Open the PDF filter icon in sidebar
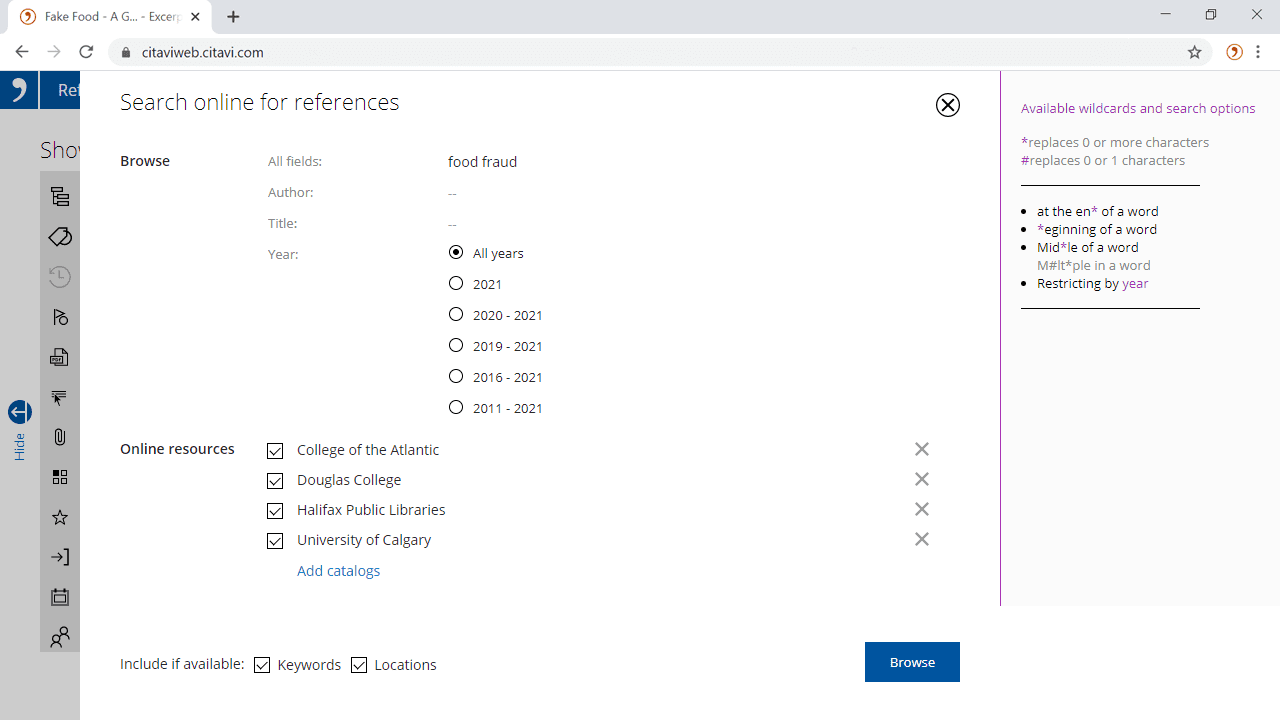Image resolution: width=1280 pixels, height=720 pixels. click(60, 357)
